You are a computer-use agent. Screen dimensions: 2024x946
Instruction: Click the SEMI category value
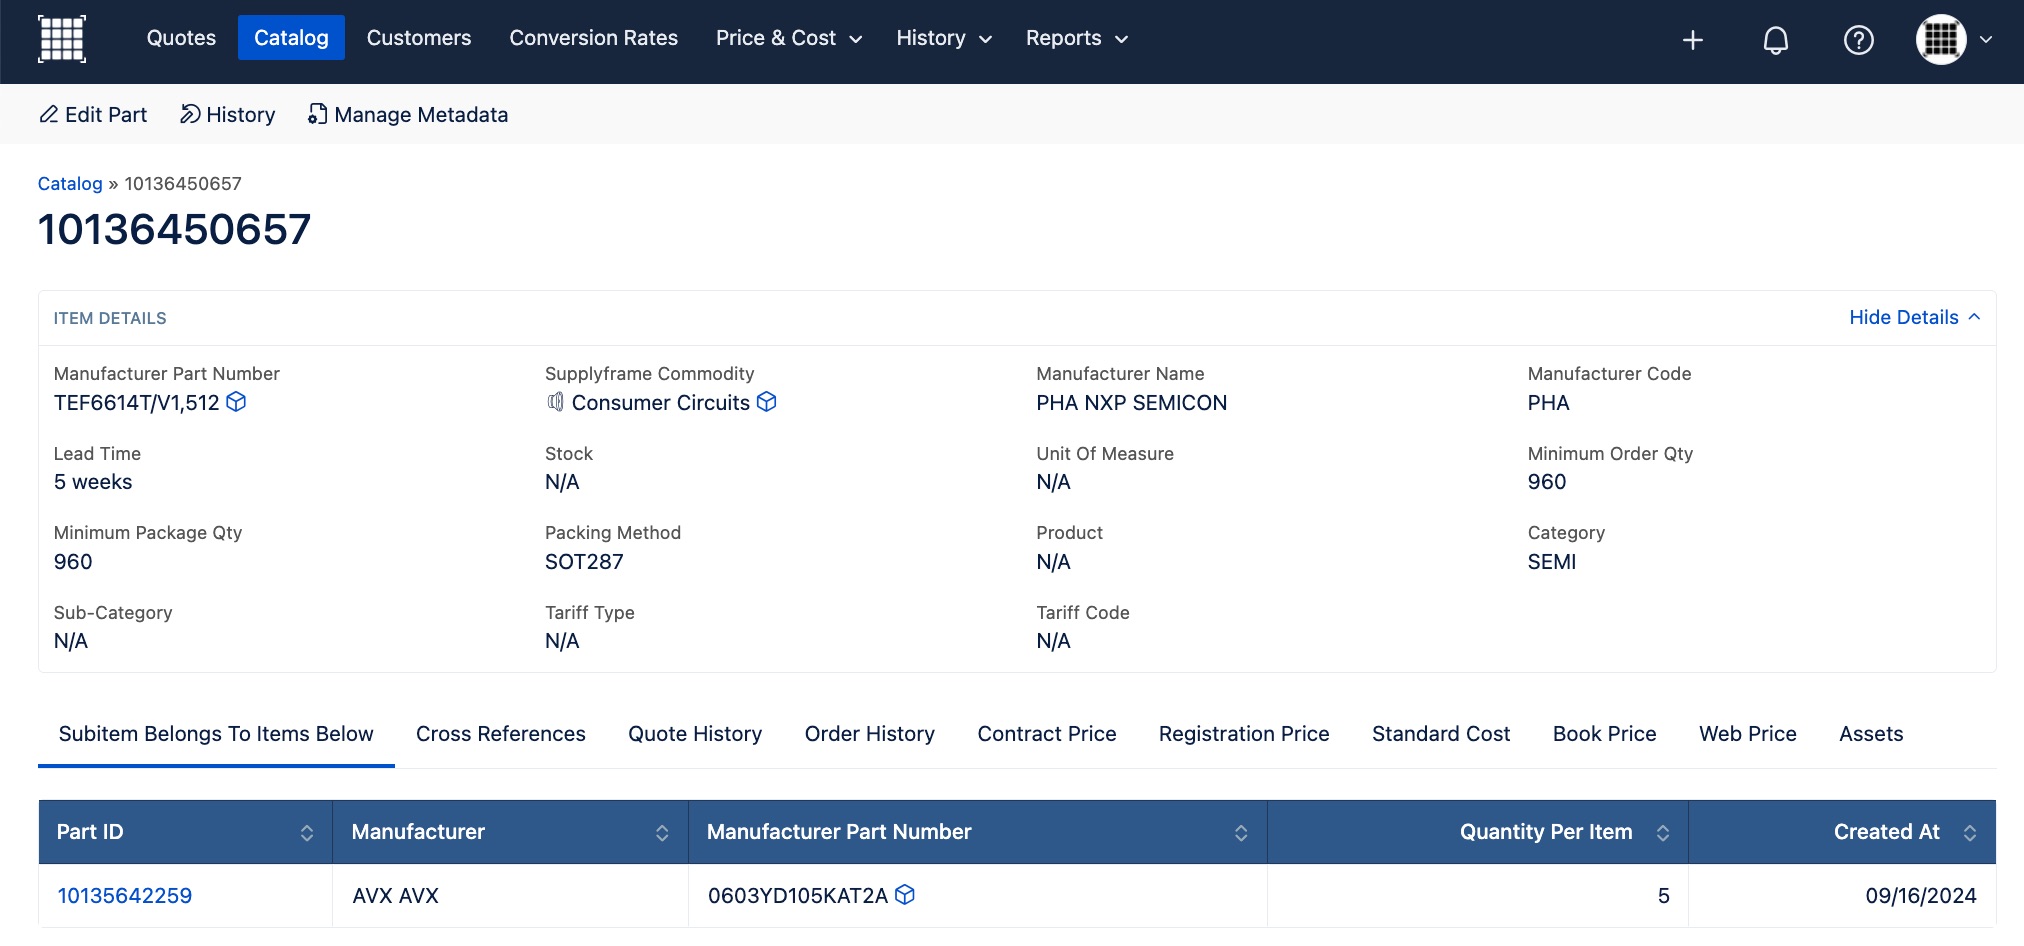pos(1552,561)
